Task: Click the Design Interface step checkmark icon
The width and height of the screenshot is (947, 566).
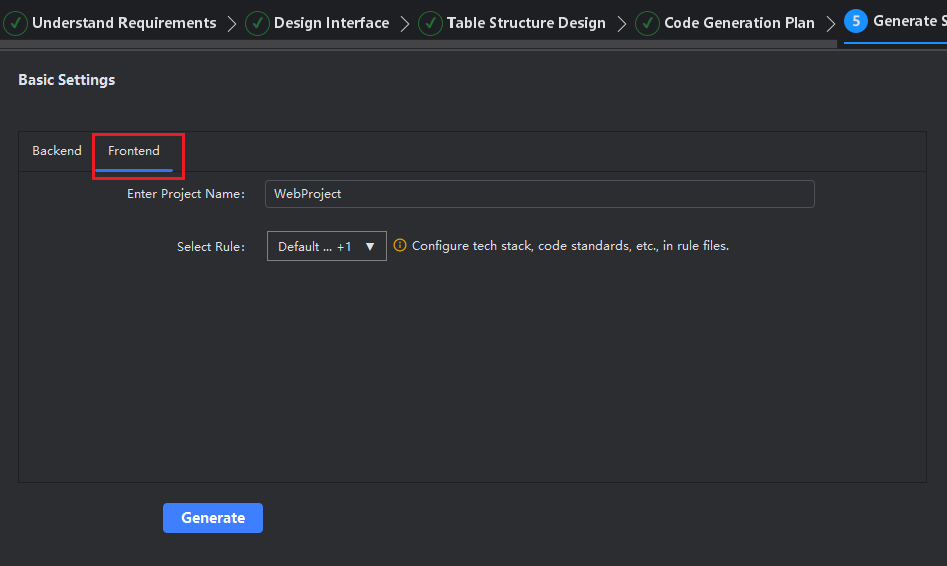Action: coord(257,23)
